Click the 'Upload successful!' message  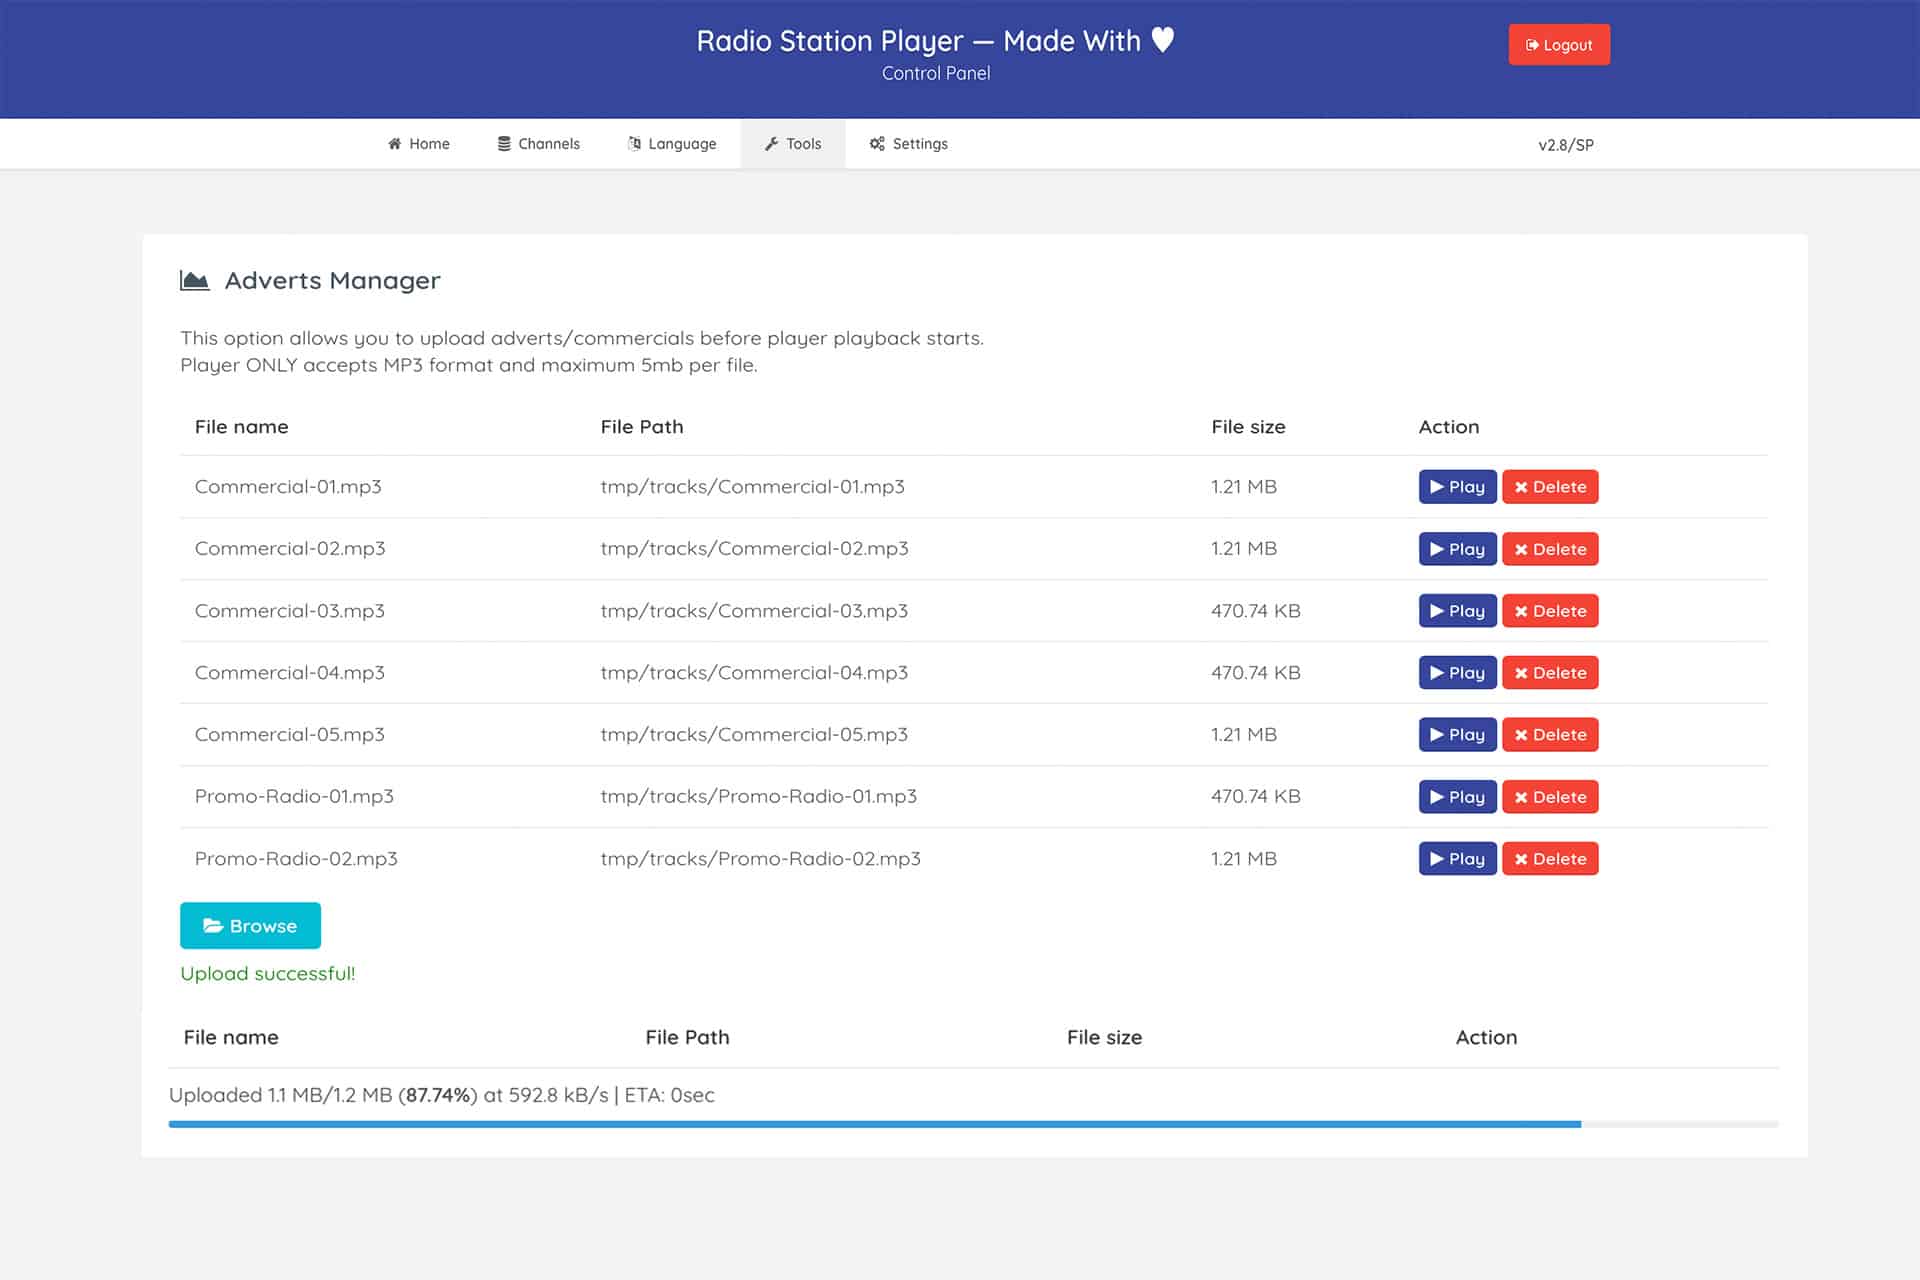[268, 974]
